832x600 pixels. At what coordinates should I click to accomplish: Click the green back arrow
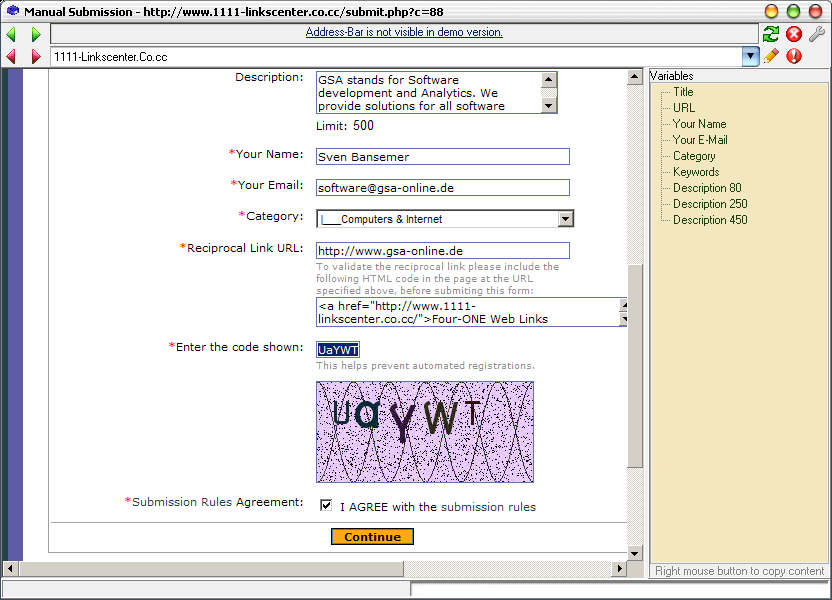[11, 34]
